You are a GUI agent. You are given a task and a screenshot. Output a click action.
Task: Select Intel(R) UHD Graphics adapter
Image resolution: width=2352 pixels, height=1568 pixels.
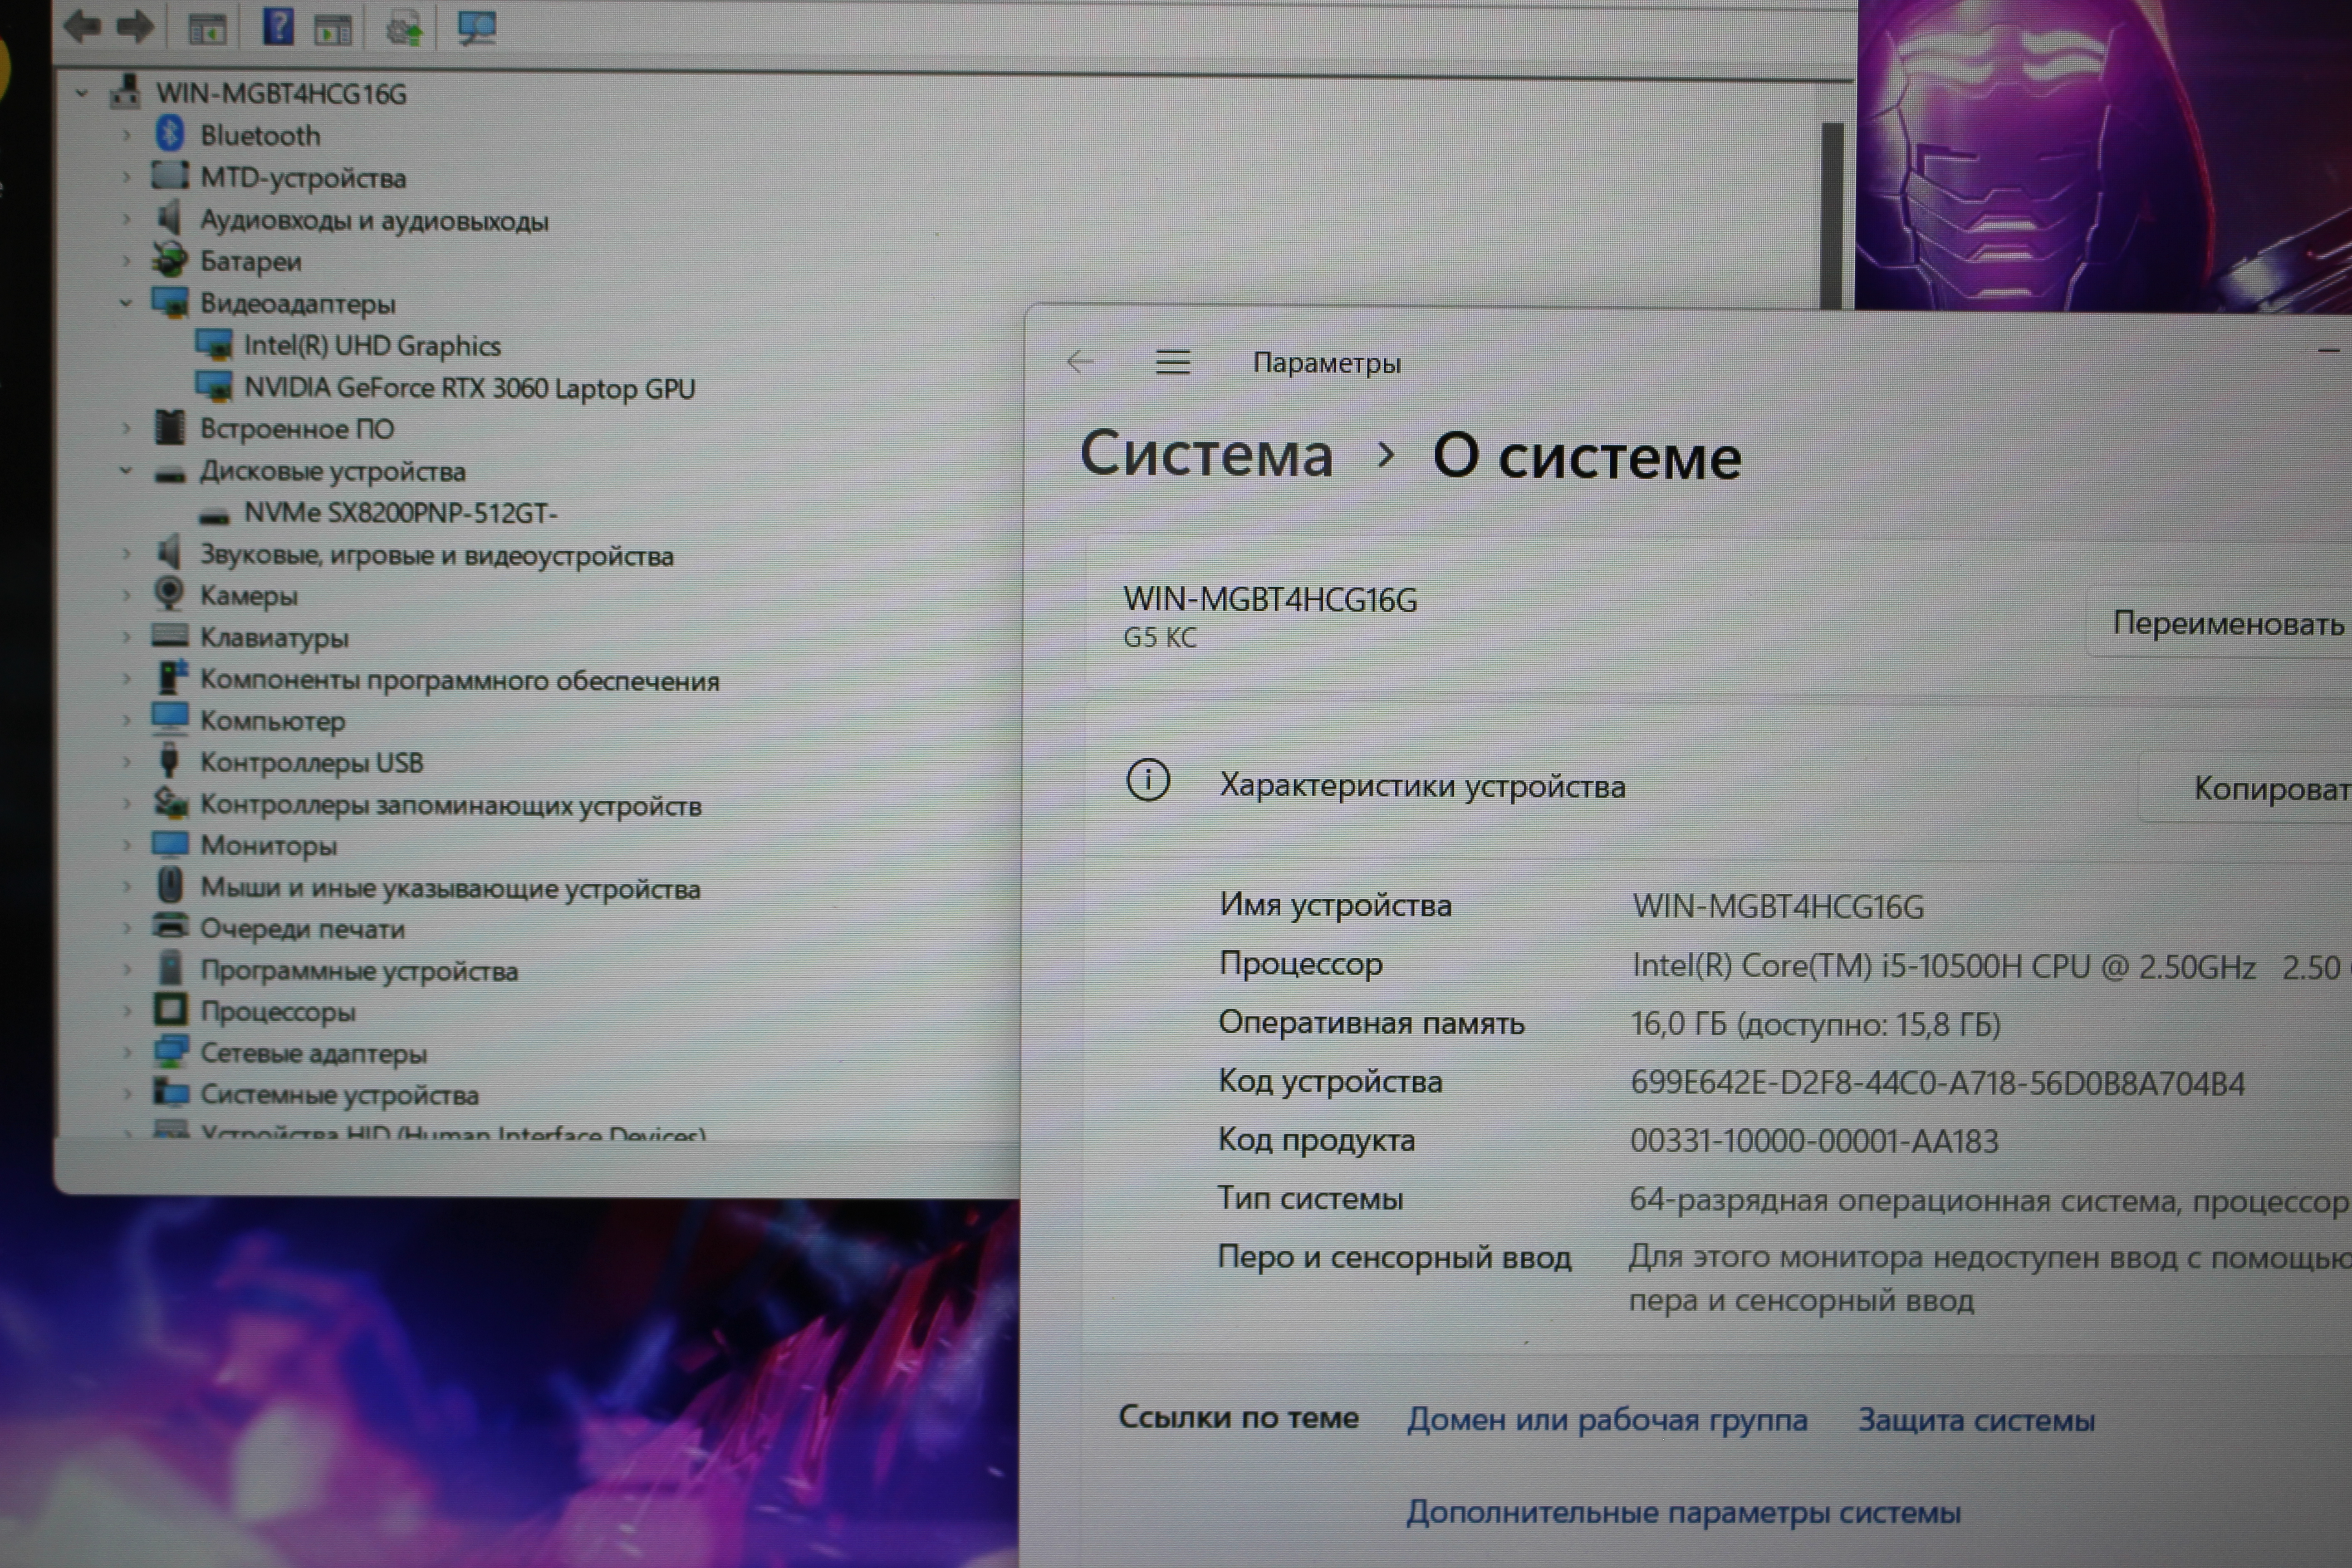coord(371,346)
